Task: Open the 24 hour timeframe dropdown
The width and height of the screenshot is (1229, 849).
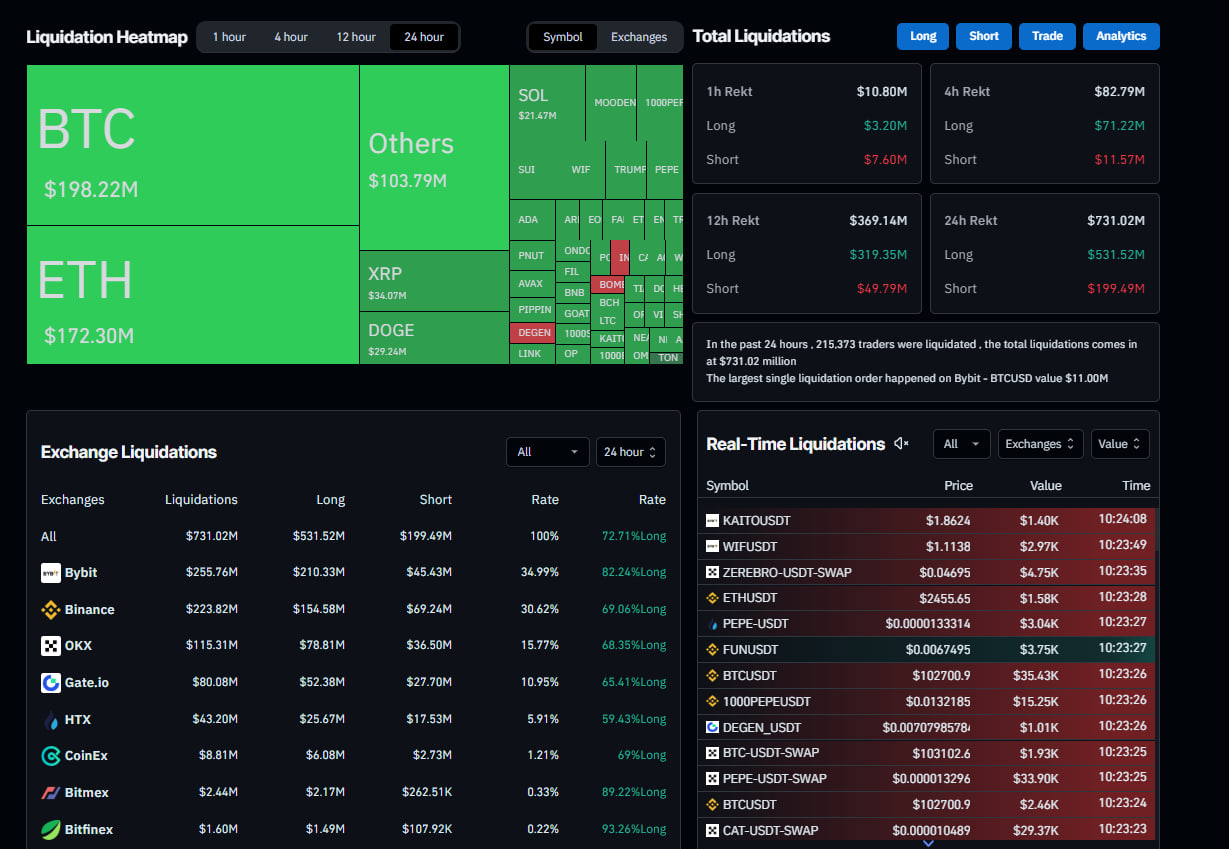Action: [x=630, y=452]
